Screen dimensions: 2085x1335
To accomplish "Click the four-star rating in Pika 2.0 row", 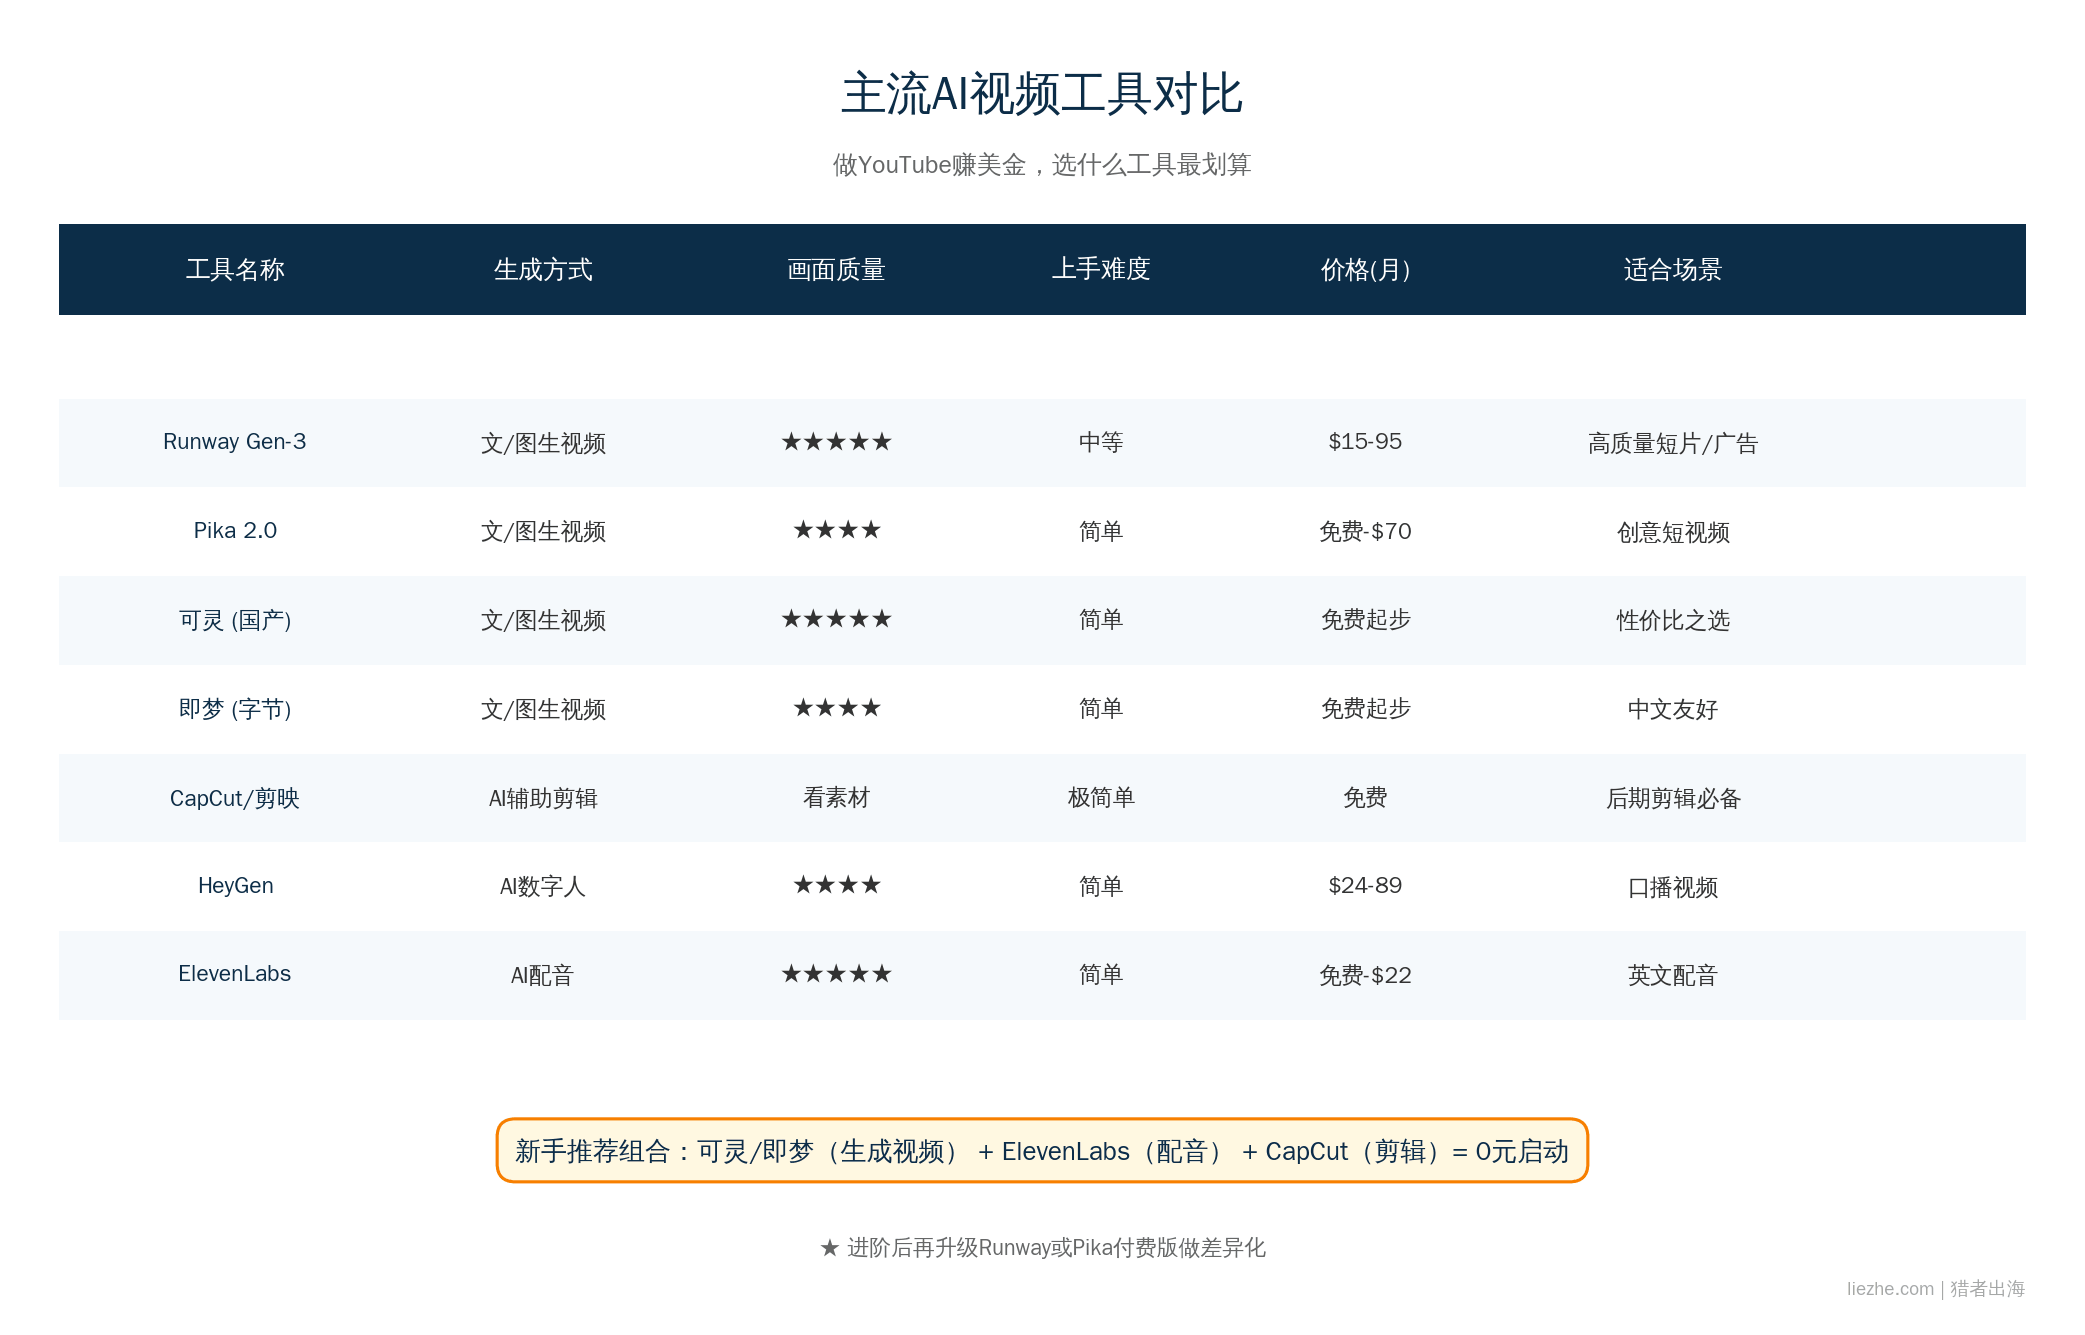I will tap(836, 530).
